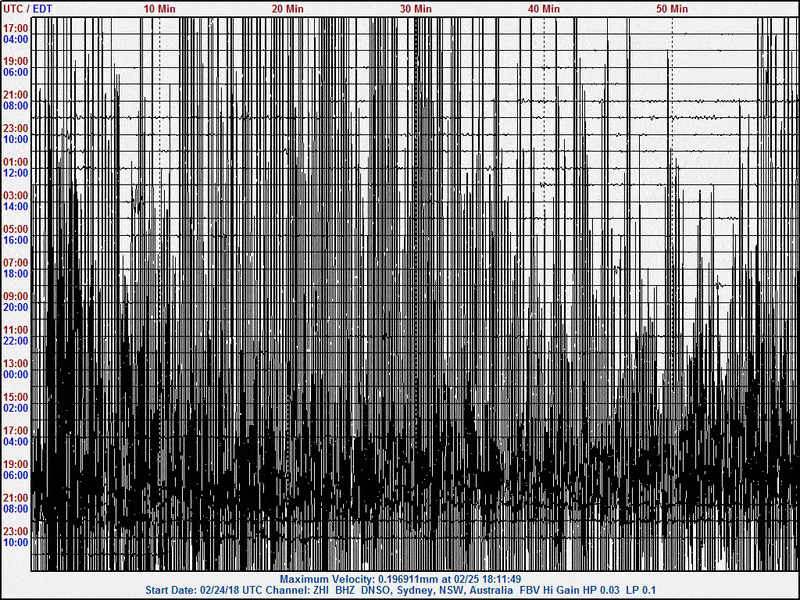Click the 15:00 UTC row label
Screen dimensions: 800x600
(16, 397)
